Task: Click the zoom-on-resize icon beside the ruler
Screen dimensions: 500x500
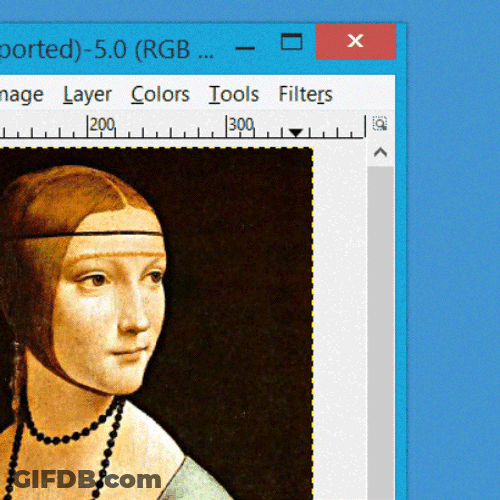Action: 380,124
